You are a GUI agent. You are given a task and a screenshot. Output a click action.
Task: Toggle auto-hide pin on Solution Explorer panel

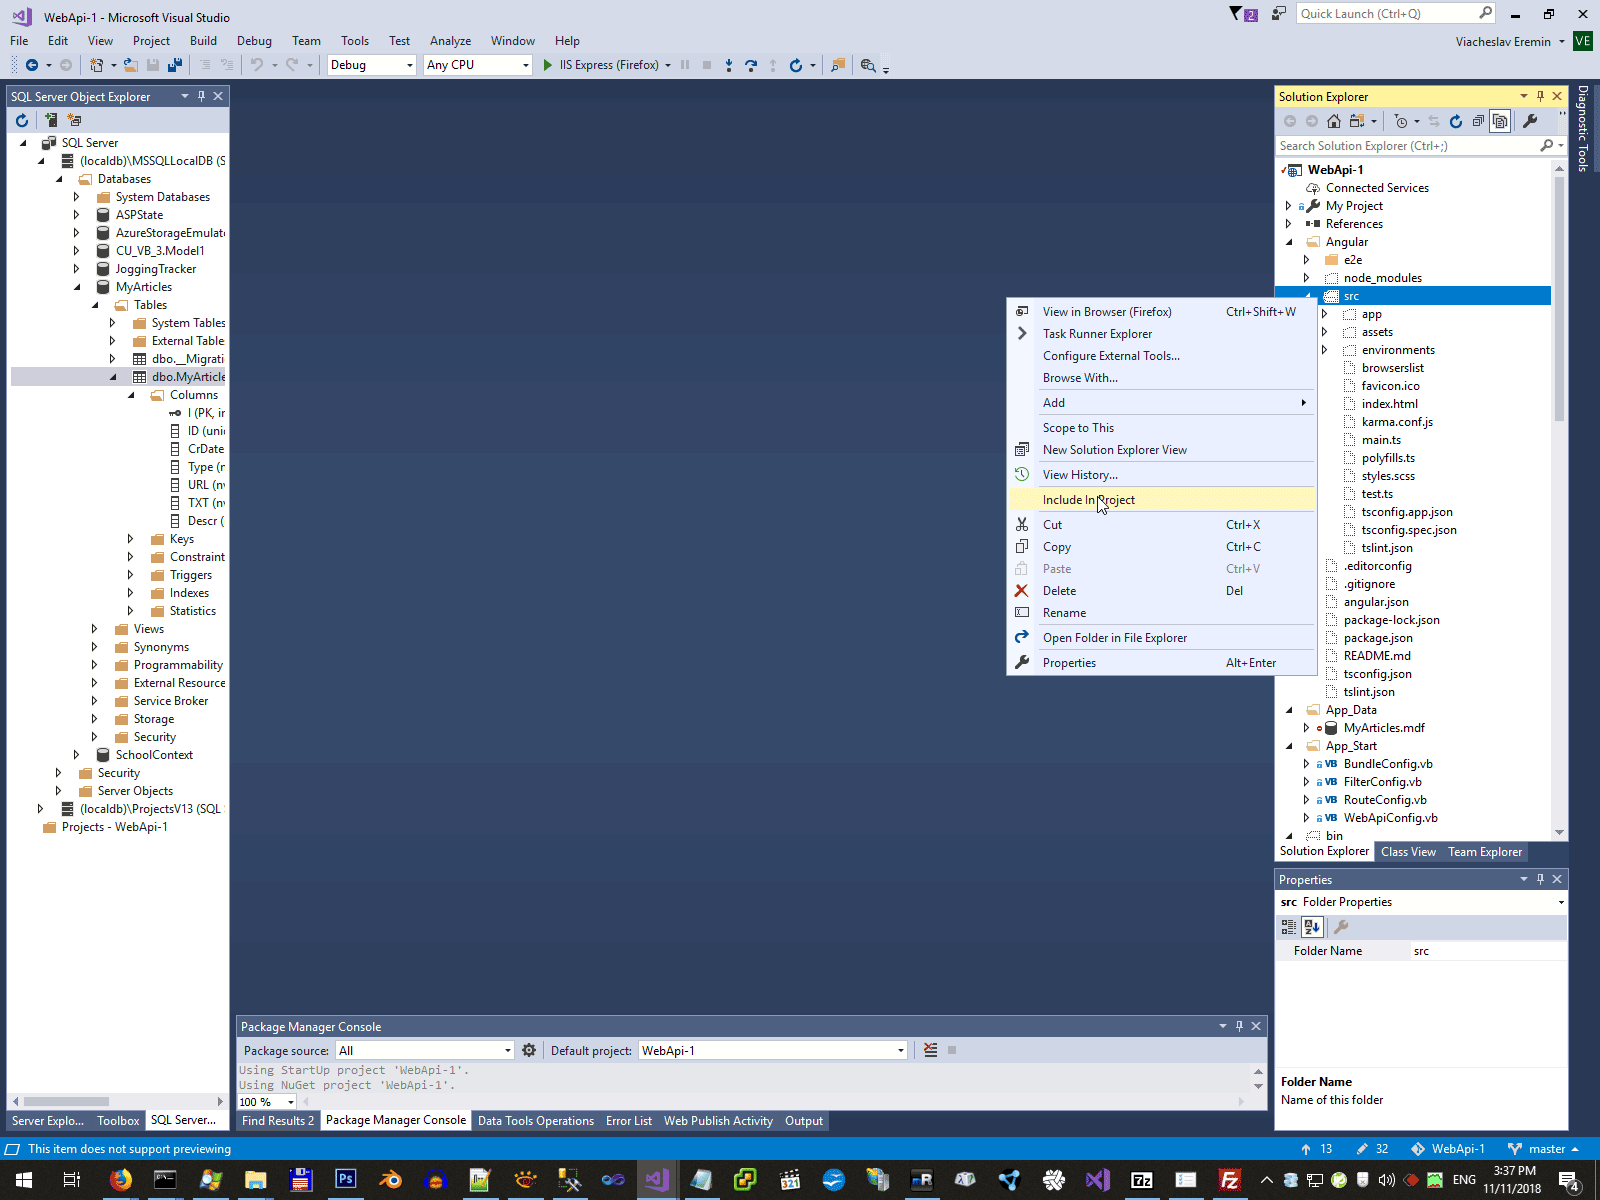point(1540,96)
